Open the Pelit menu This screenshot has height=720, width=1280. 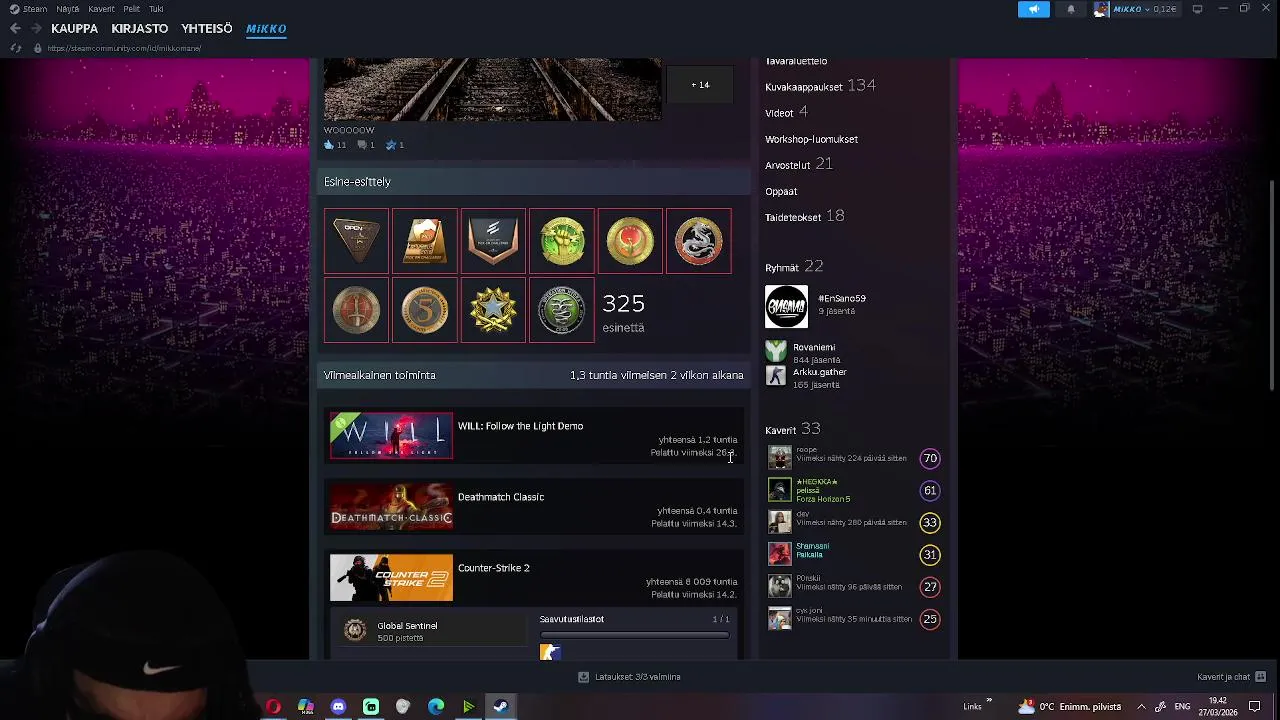(x=132, y=9)
